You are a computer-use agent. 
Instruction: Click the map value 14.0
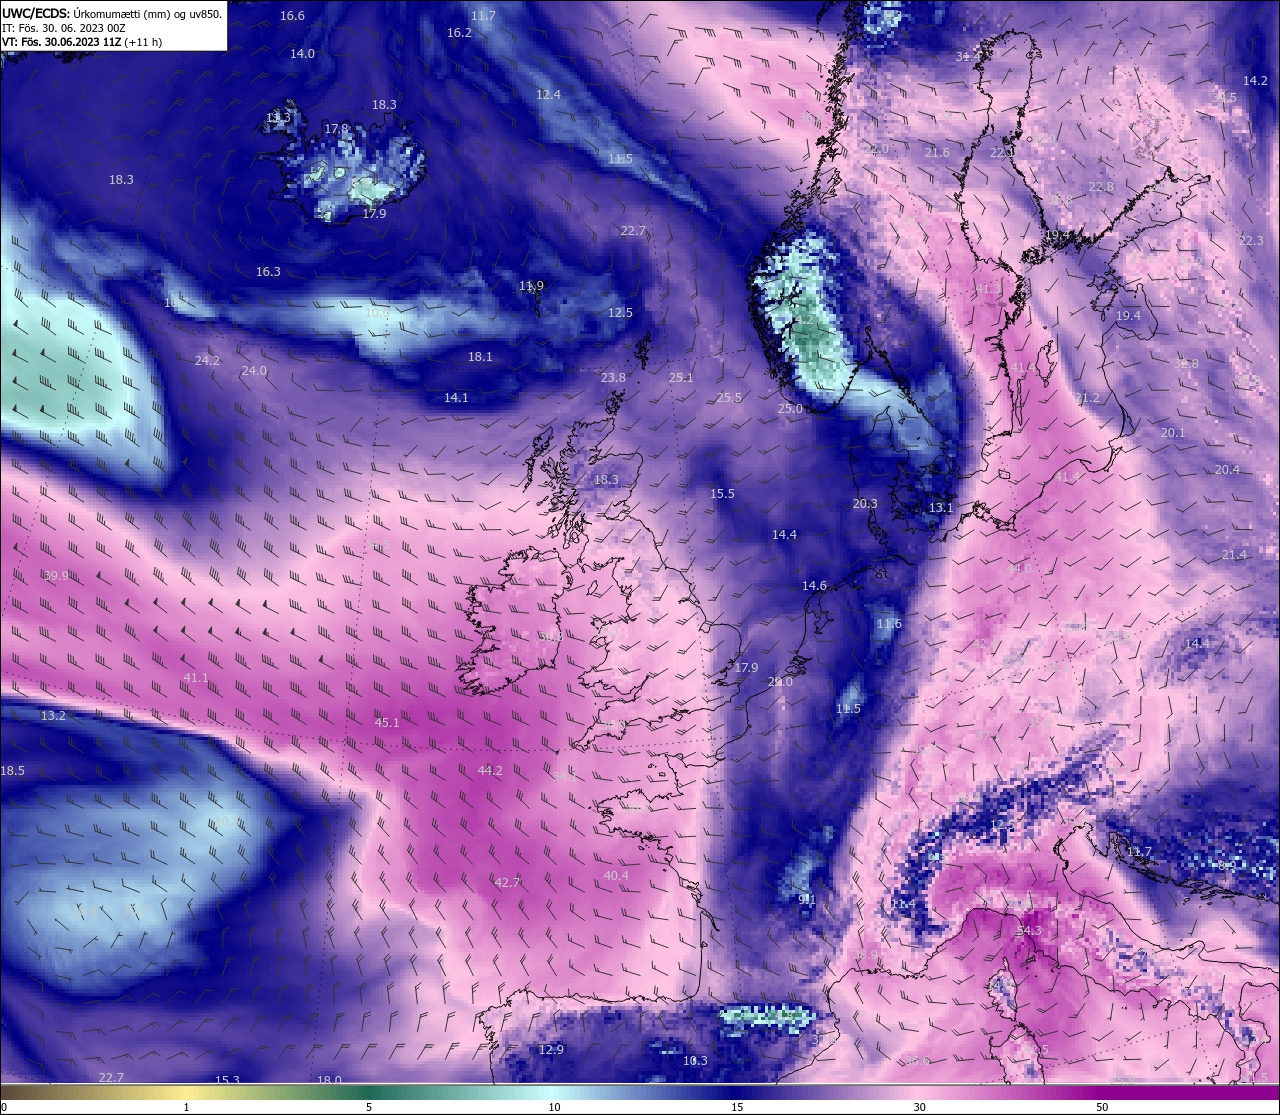point(302,53)
